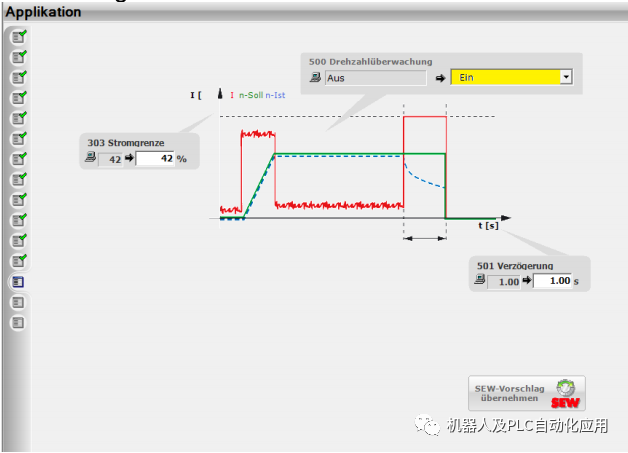Image resolution: width=628 pixels, height=453 pixels.
Task: Click the 501 Verzögerung label
Action: coord(515,266)
